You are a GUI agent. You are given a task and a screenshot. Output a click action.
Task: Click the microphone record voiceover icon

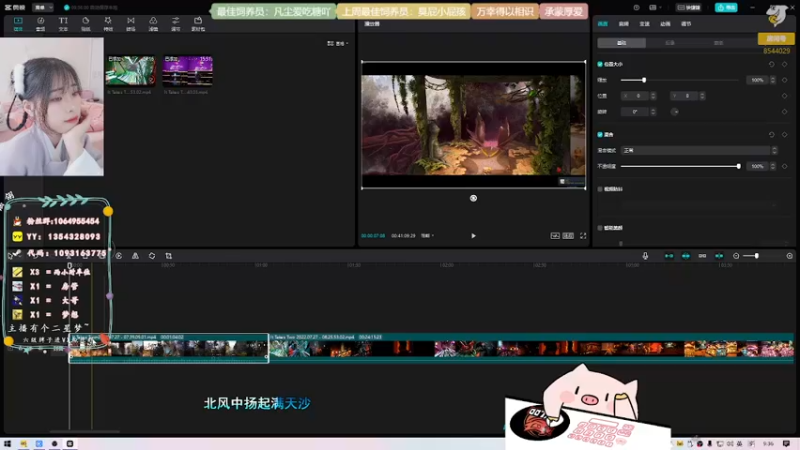[x=645, y=256]
